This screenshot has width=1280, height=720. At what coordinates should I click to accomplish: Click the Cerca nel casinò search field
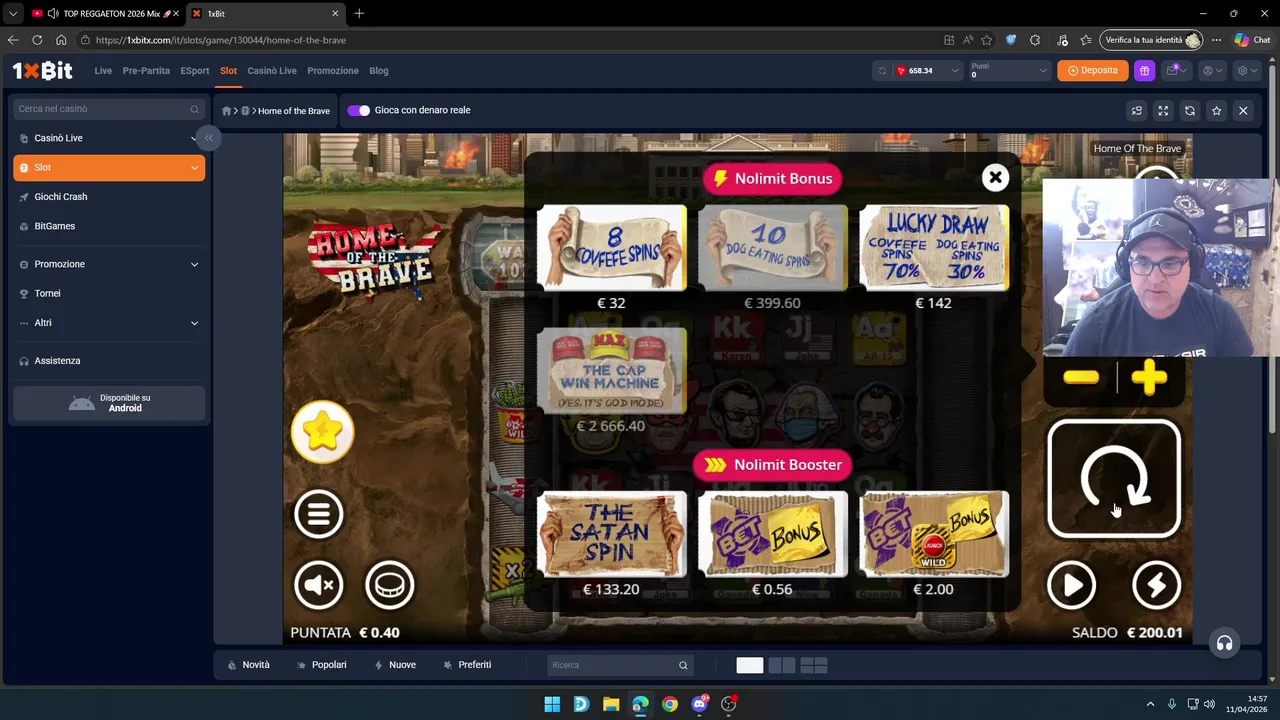pos(109,109)
